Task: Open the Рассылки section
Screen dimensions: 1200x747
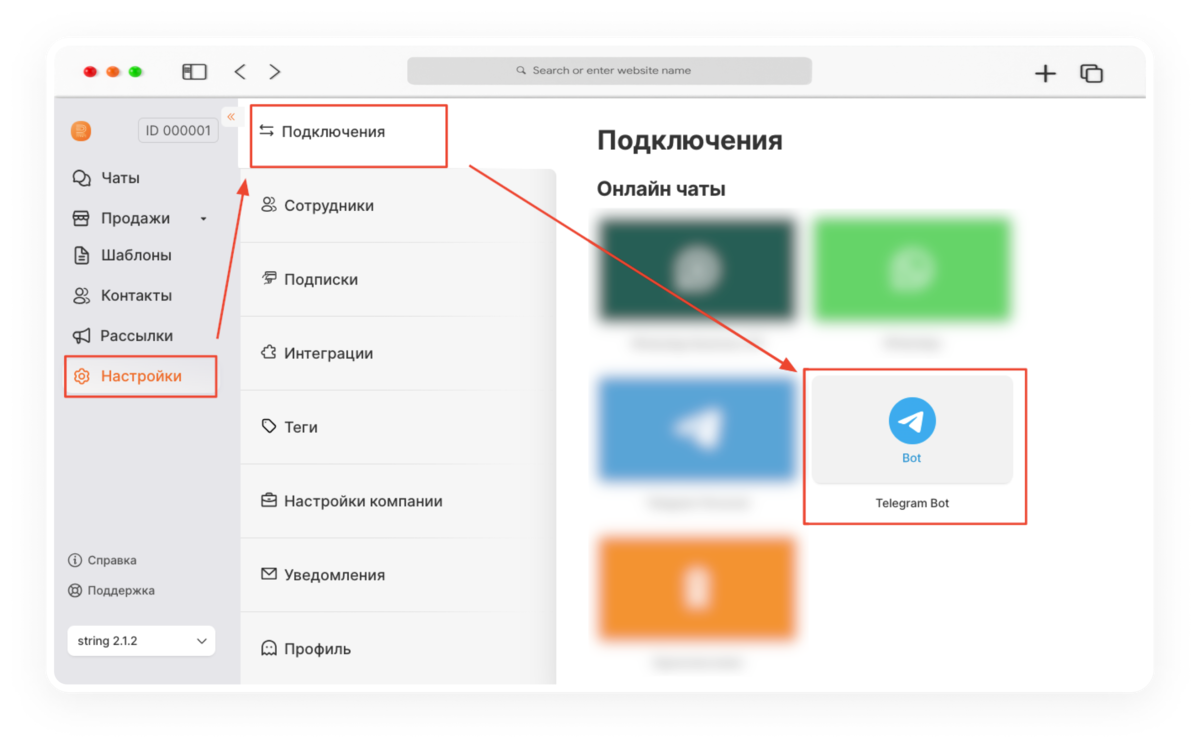Action: click(x=136, y=336)
